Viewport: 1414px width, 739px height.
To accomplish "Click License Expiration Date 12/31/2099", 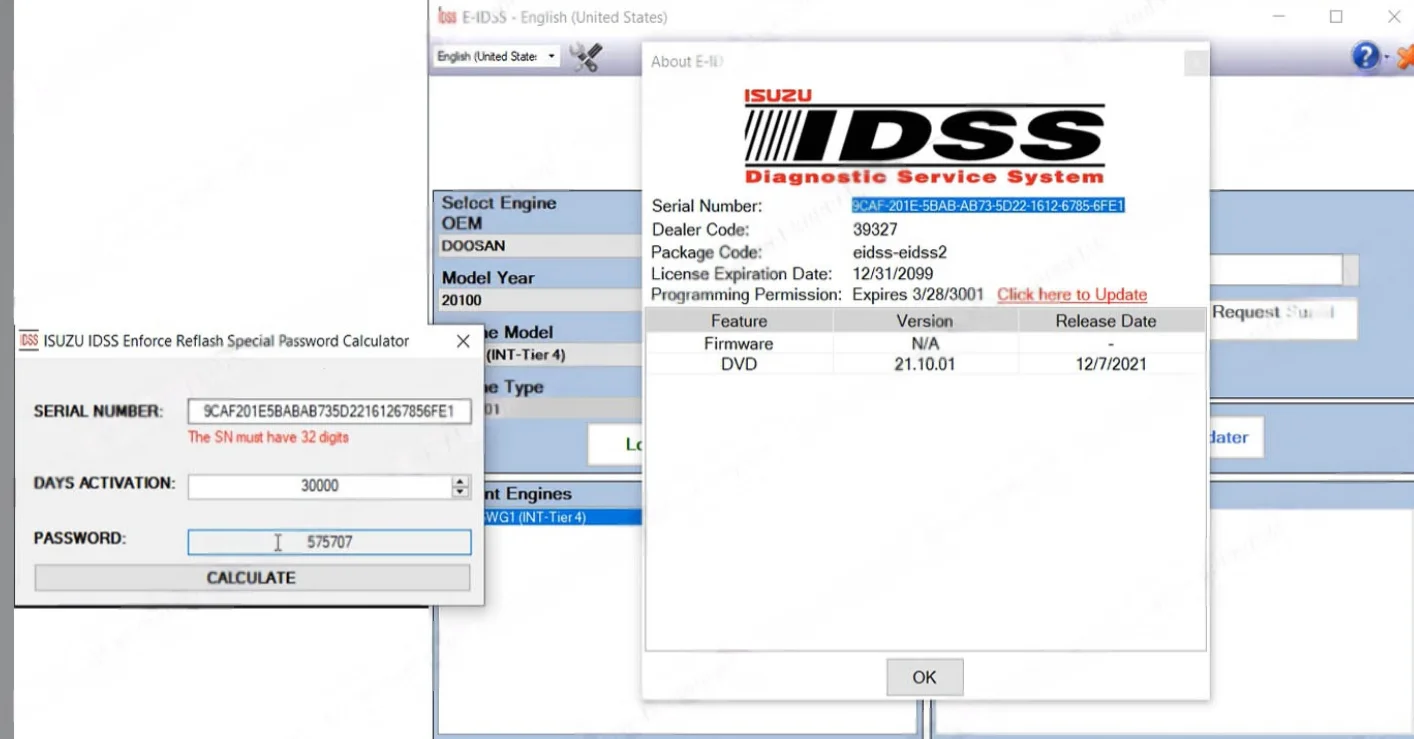I will tap(892, 274).
